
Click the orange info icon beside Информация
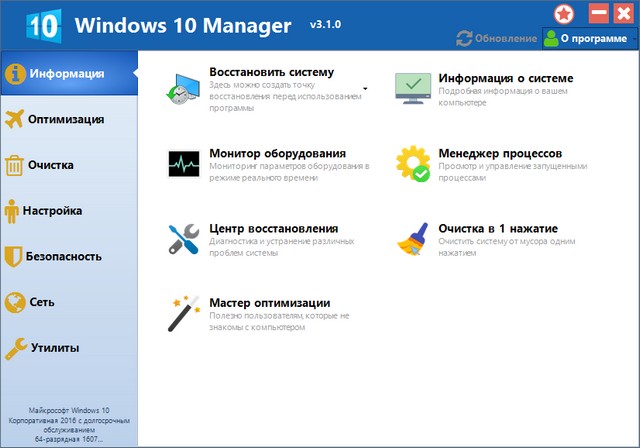[15, 74]
